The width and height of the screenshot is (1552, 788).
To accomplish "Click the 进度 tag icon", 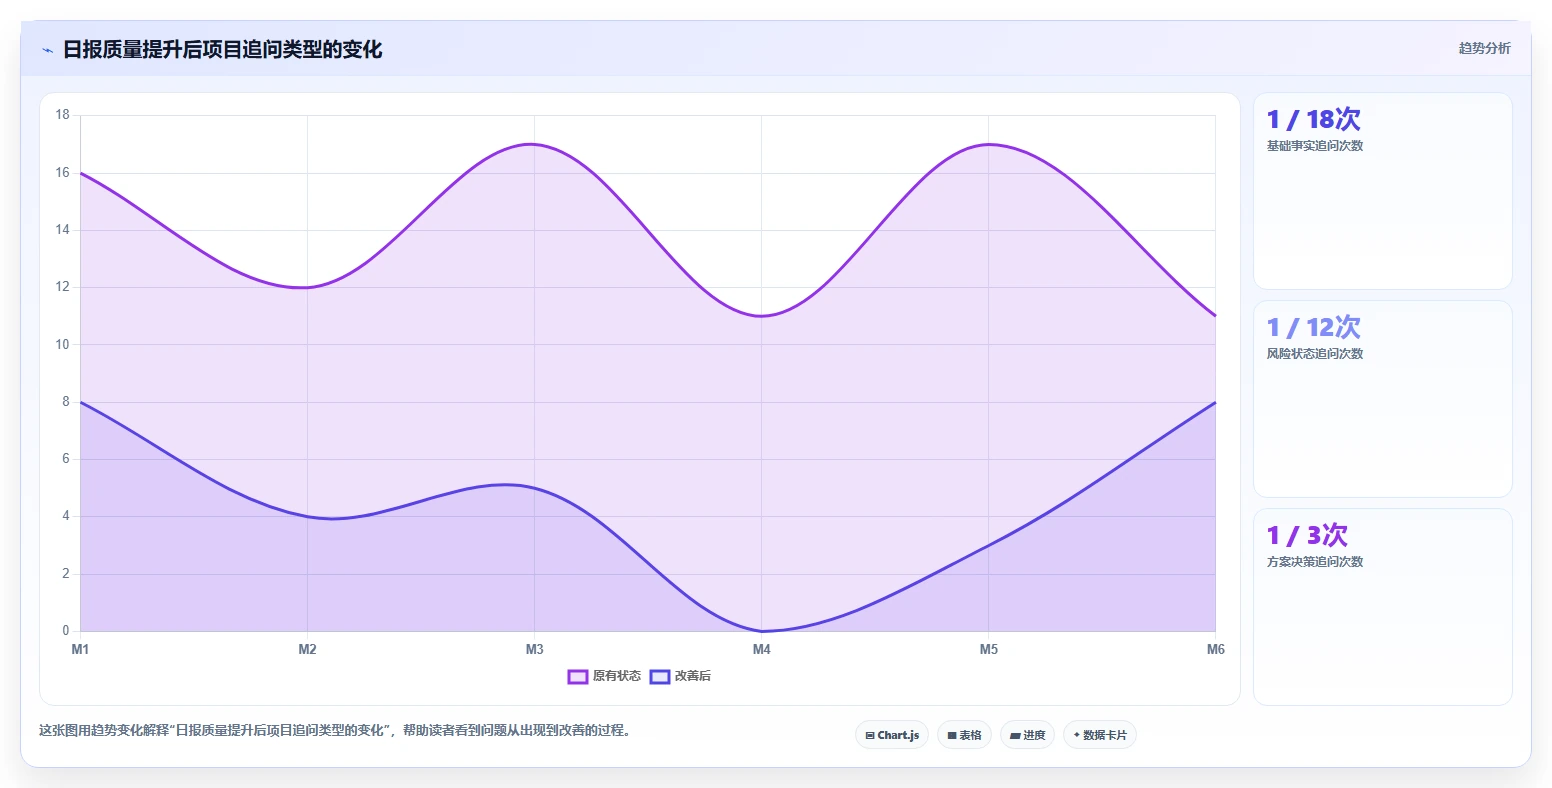I will point(1015,736).
